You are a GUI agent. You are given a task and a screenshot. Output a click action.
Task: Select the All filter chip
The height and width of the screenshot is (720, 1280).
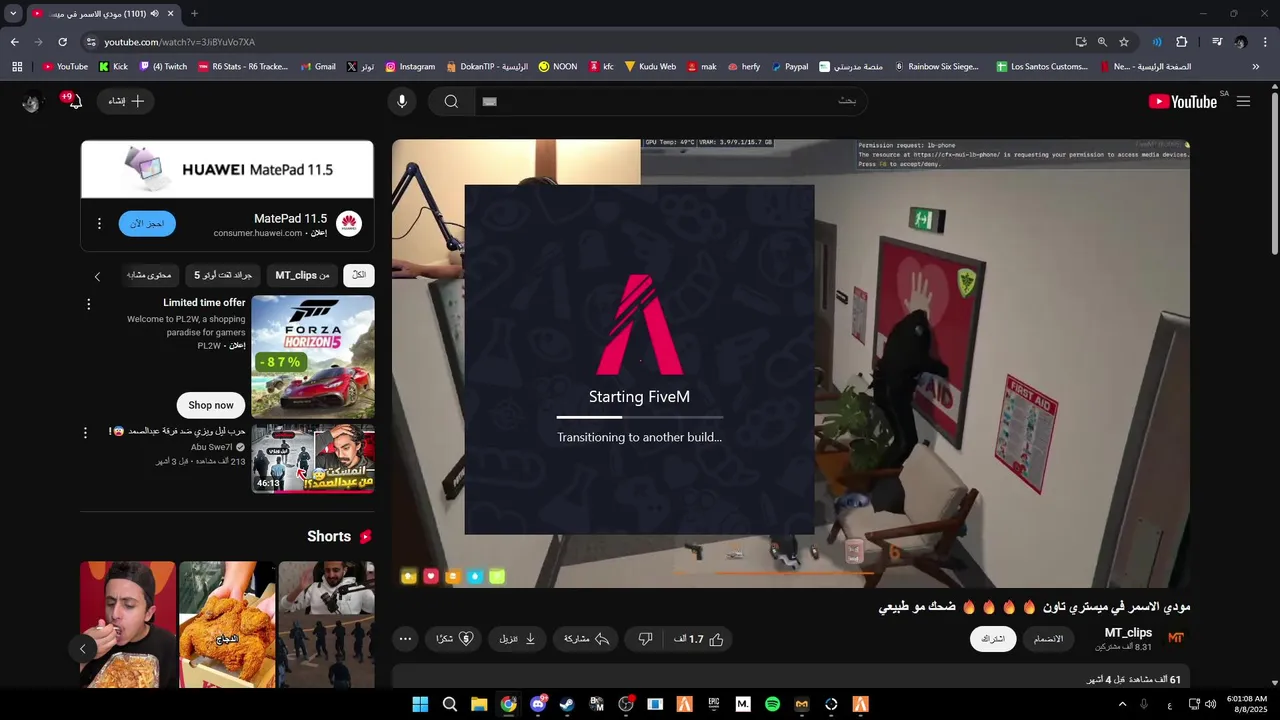359,275
